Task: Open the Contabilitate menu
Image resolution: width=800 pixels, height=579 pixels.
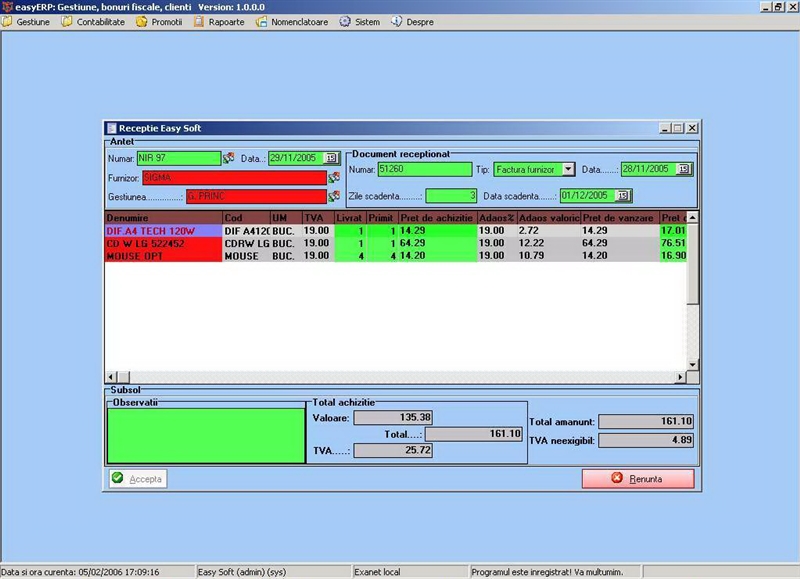Action: pyautogui.click(x=94, y=21)
